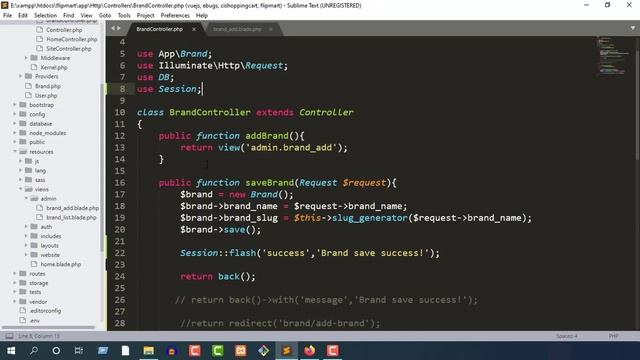Viewport: 640px width, 360px height.
Task: Select the storage folder in sidebar
Action: 39,283
